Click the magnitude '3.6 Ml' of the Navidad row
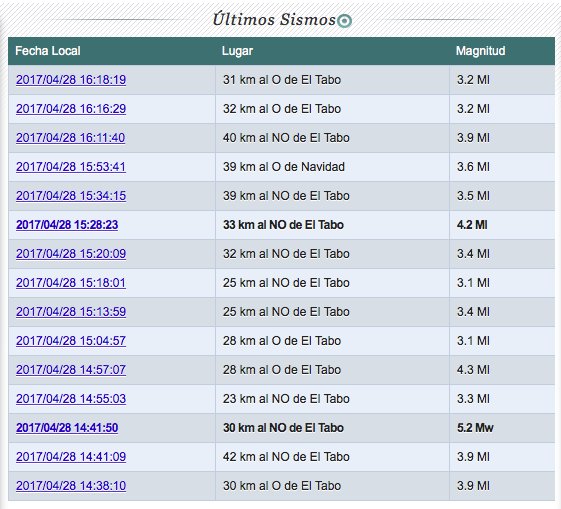The image size is (561, 509). [473, 166]
